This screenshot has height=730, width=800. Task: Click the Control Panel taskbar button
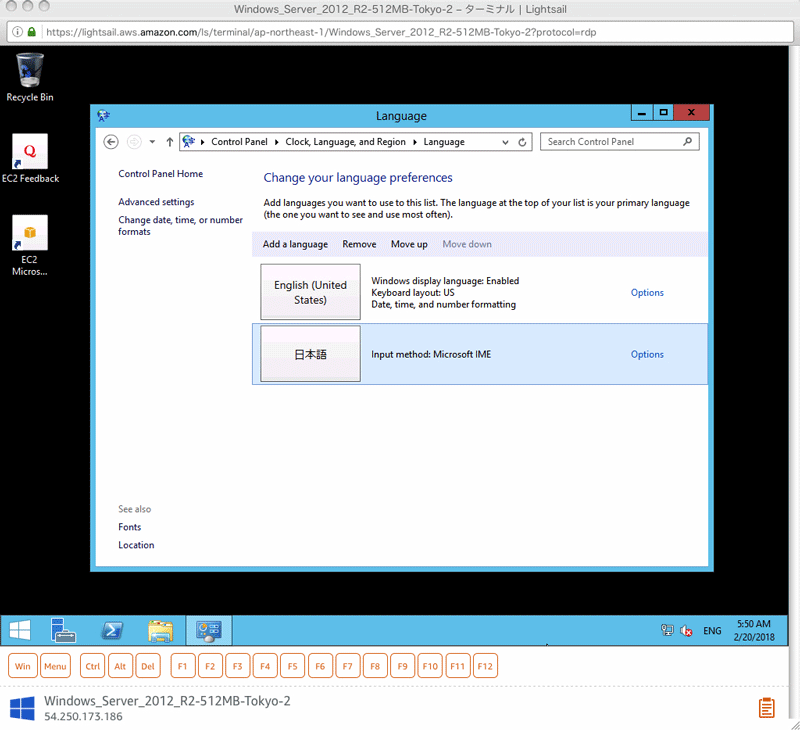click(209, 631)
